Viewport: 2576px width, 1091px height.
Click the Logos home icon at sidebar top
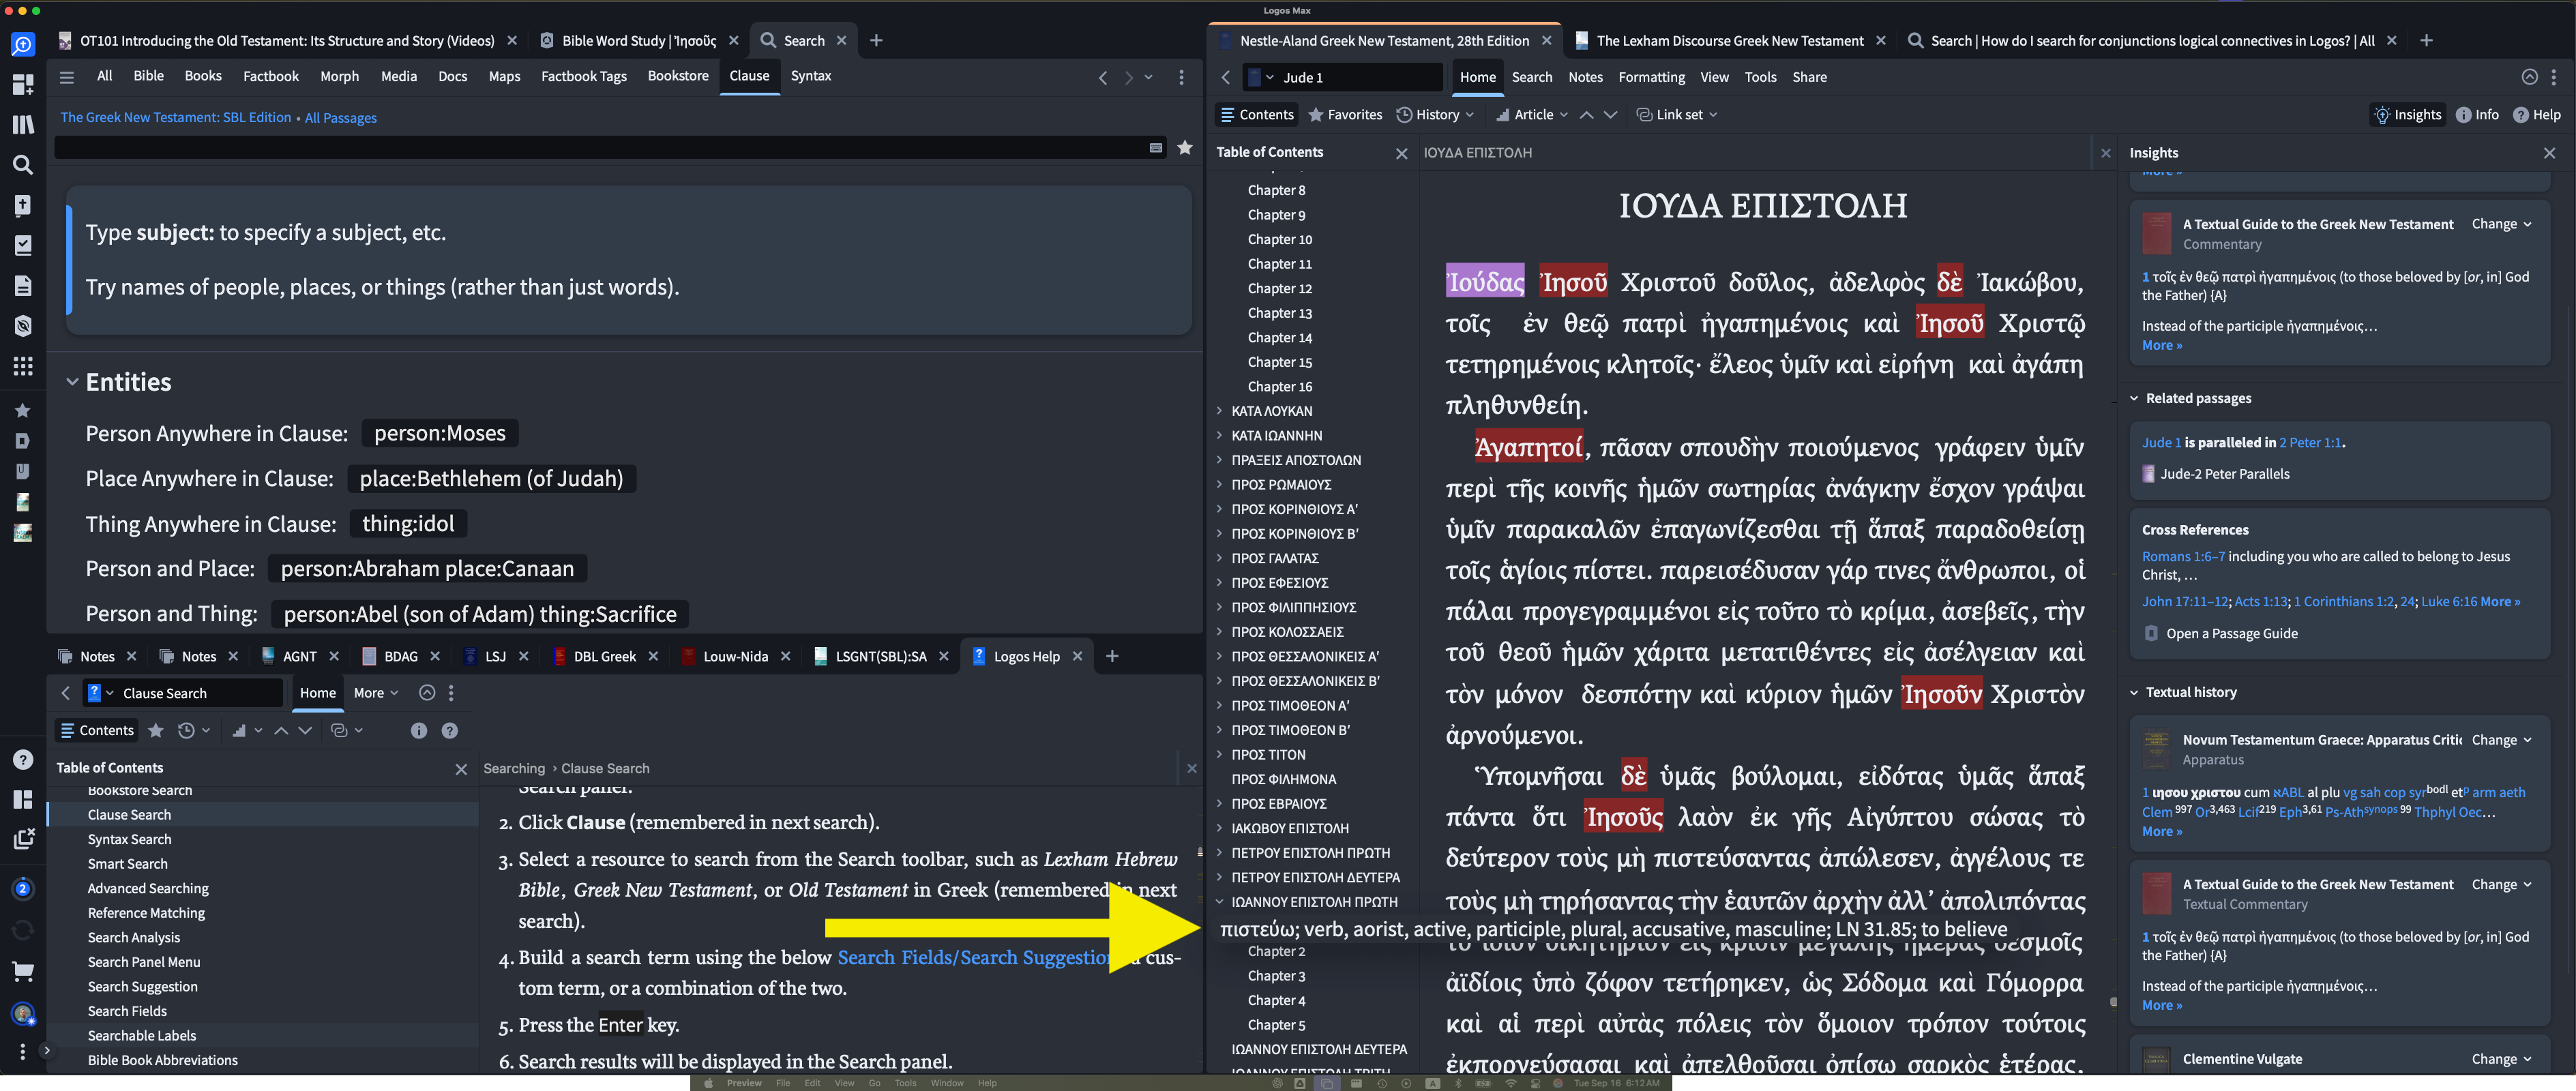tap(22, 44)
